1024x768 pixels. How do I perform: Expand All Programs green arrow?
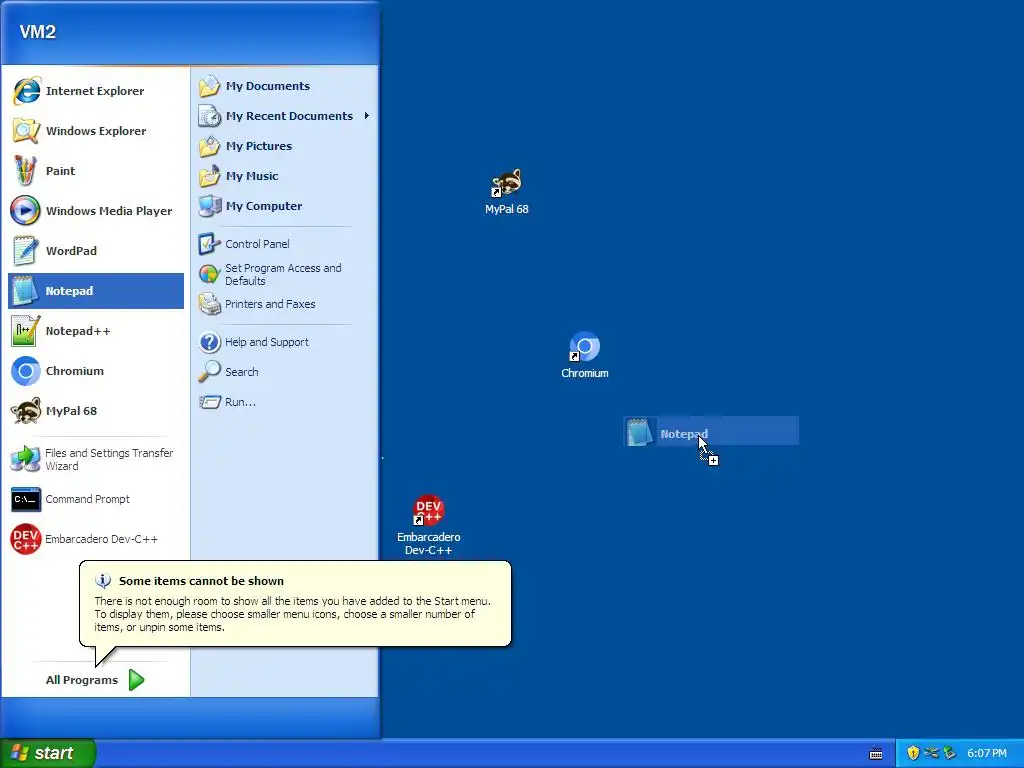[x=136, y=680]
